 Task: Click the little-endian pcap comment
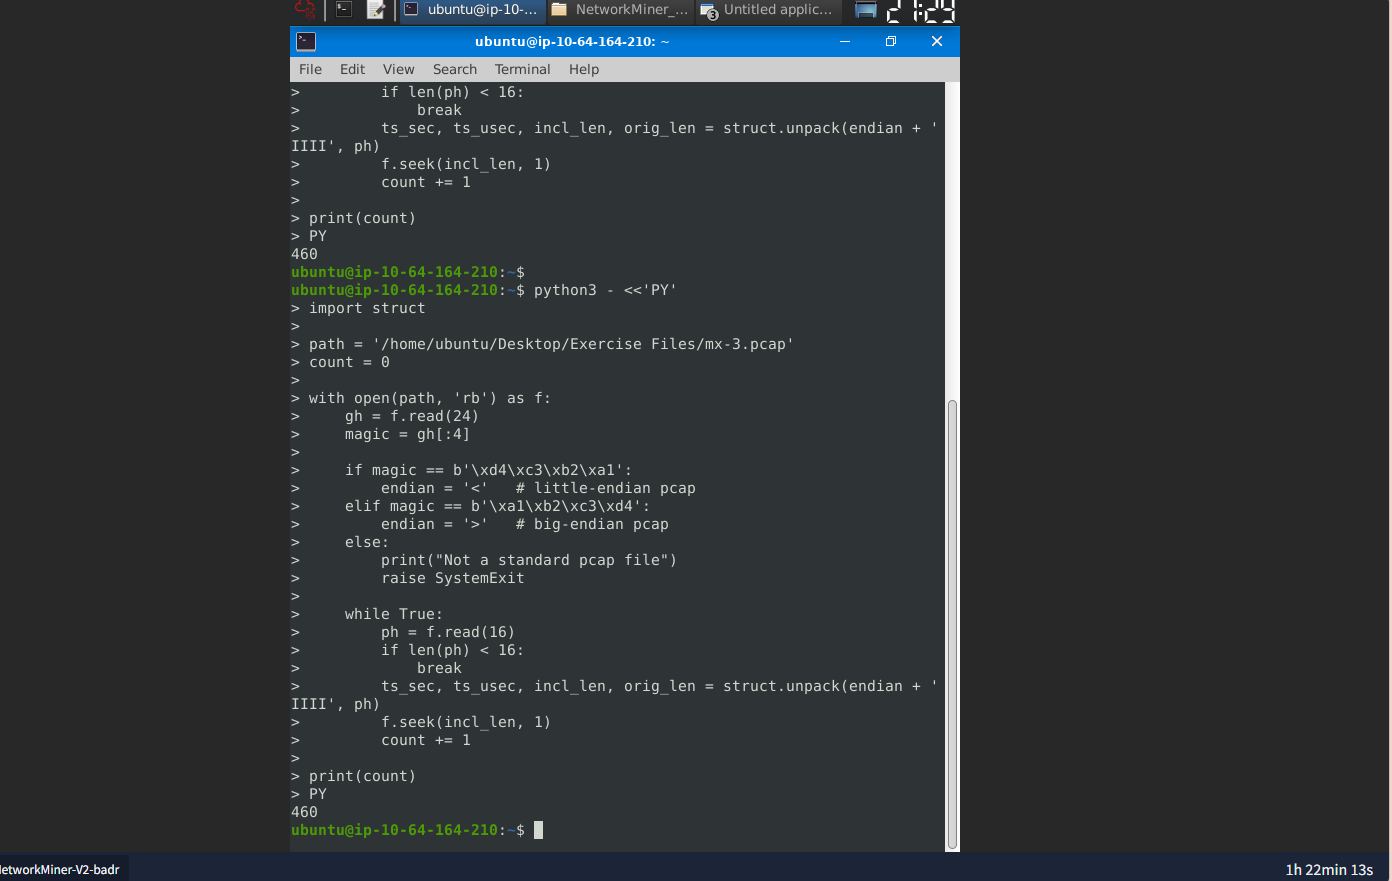coord(605,488)
